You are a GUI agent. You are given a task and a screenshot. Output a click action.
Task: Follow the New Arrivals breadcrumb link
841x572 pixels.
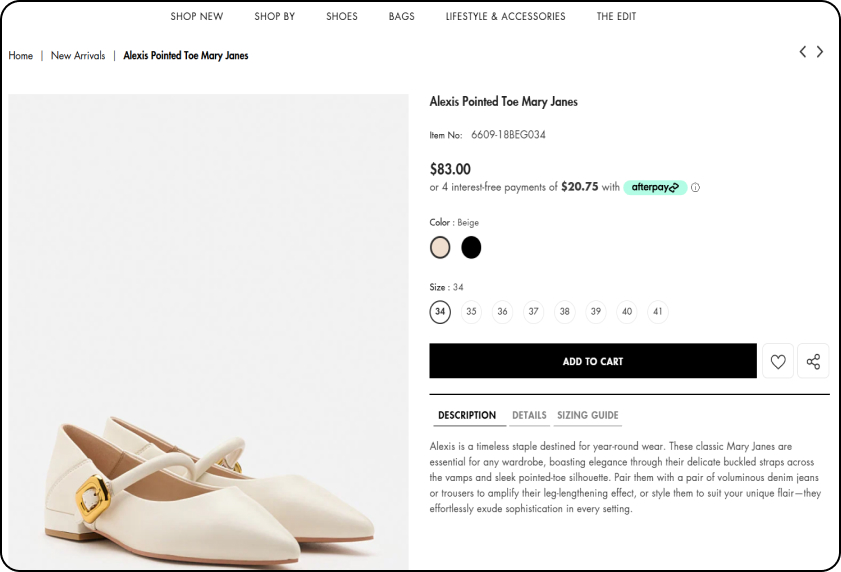pos(78,55)
